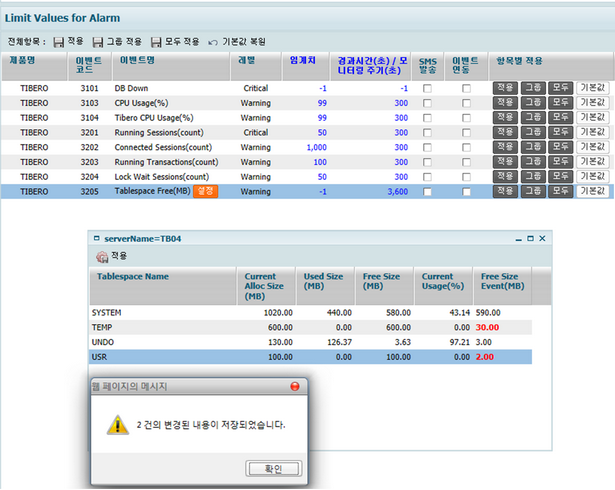Click 그룹 button in Running Transactions row
Screen dimensions: 615x490
point(533,162)
